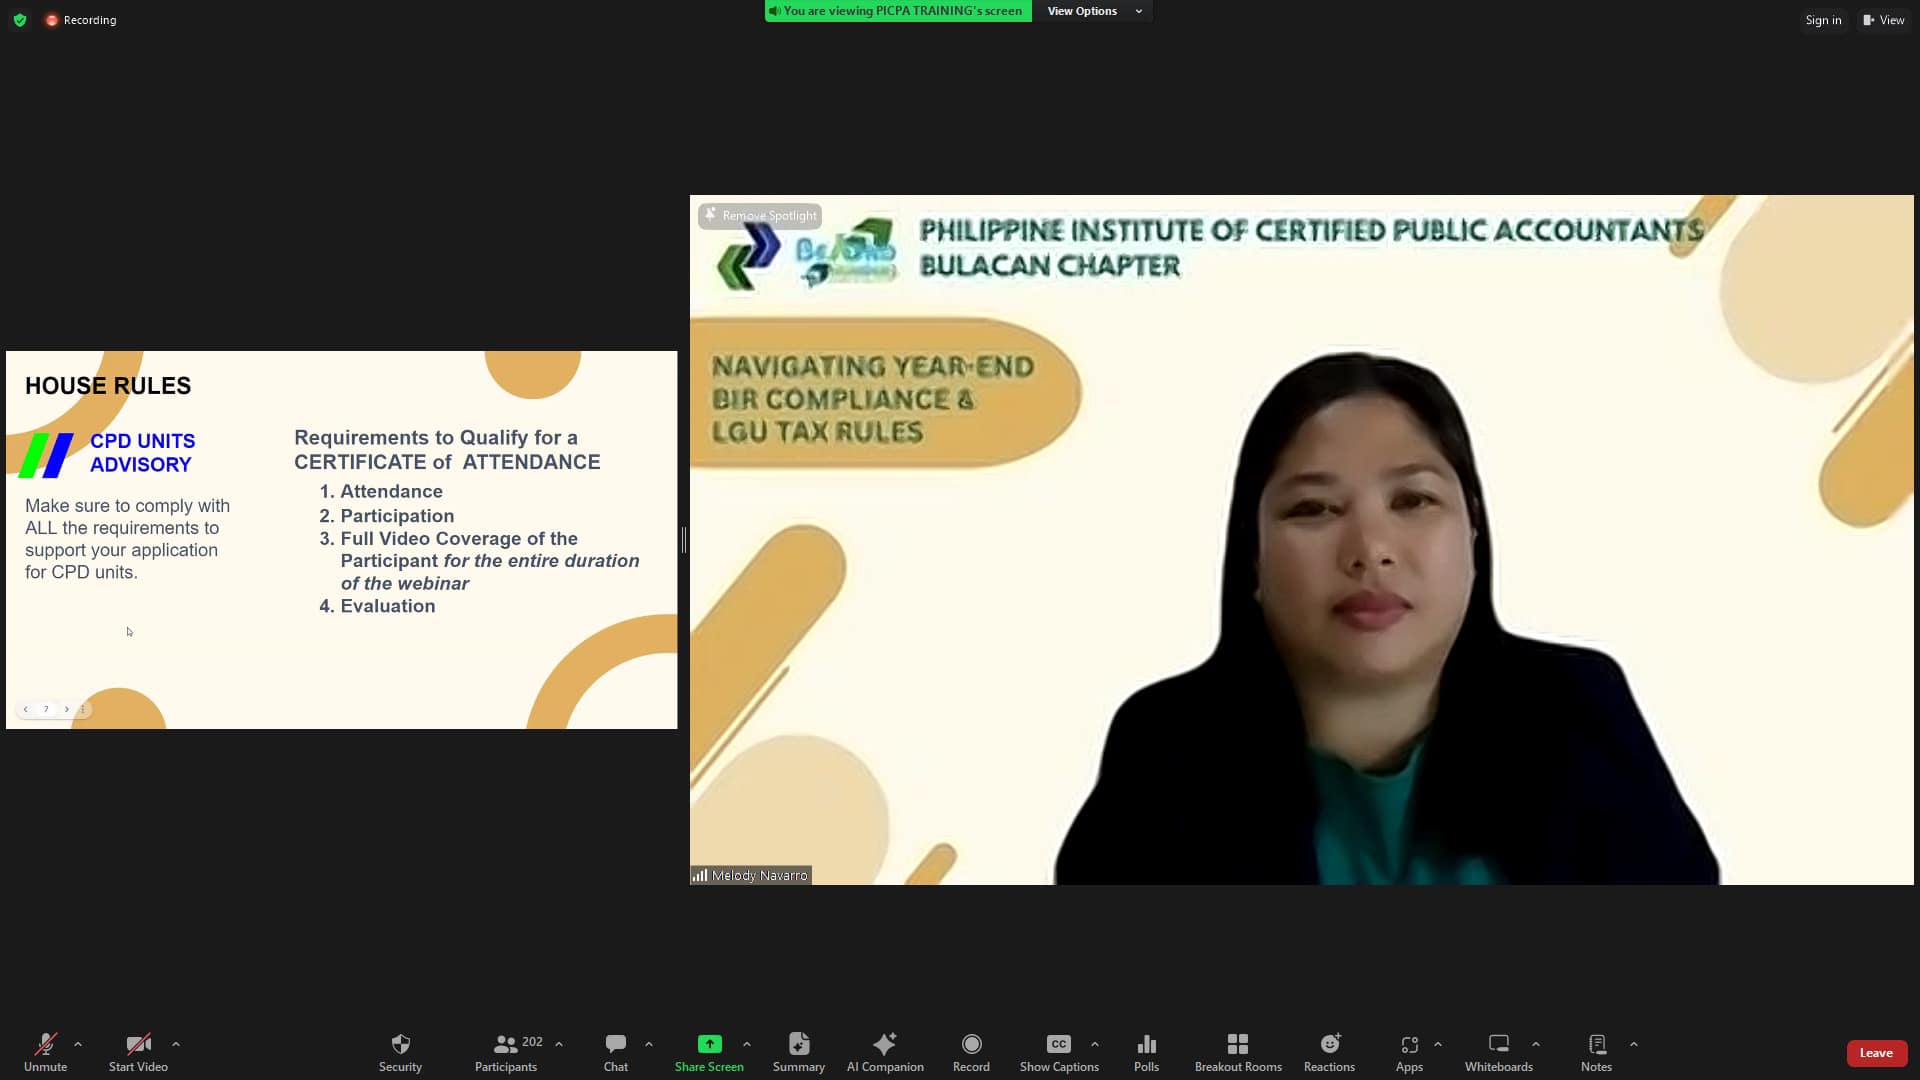Click the green encryption shield icon
This screenshot has height=1080, width=1920.
(x=20, y=20)
